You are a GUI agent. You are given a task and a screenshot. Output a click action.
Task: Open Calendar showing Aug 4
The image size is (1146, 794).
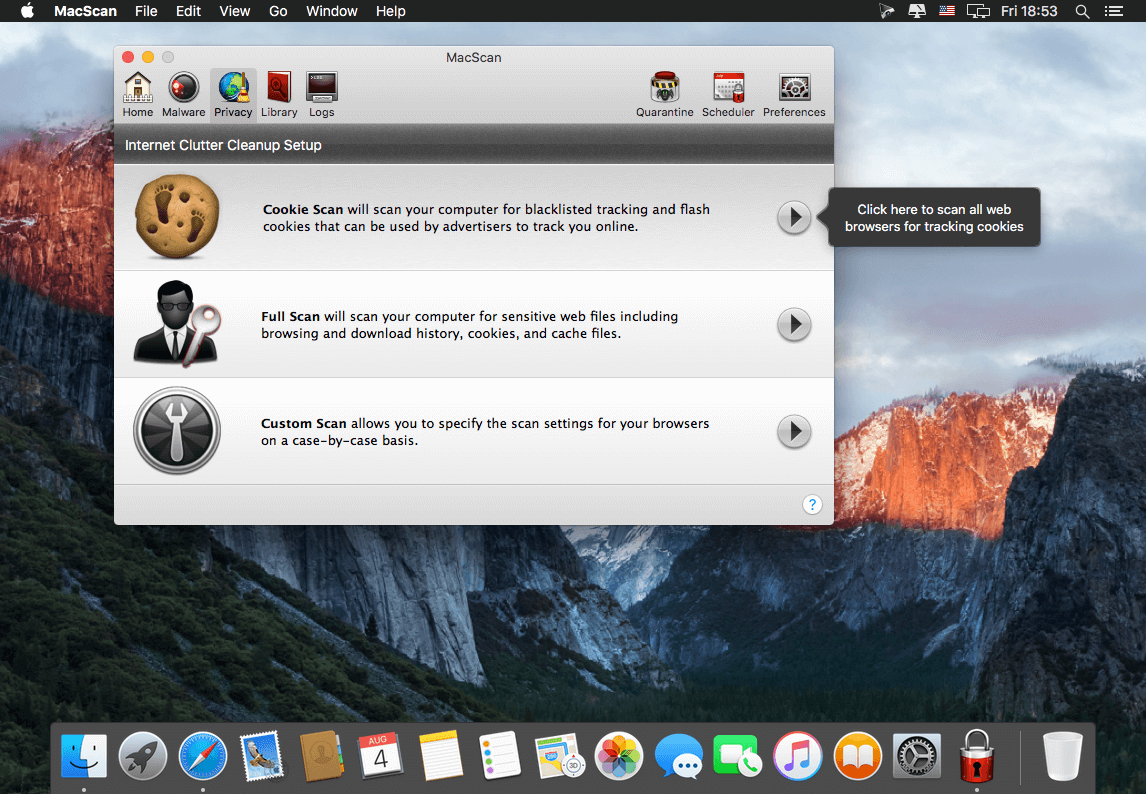(x=381, y=756)
